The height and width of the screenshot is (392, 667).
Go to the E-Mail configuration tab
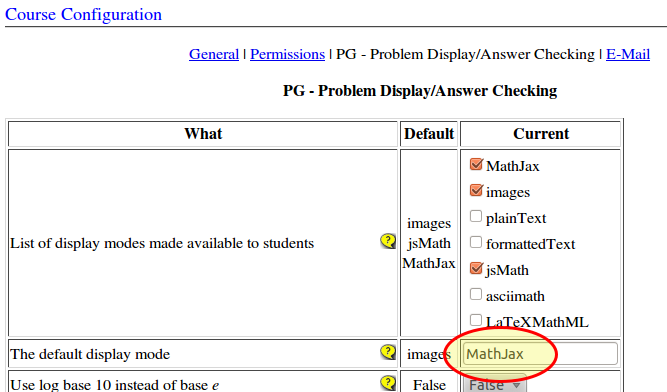click(628, 54)
